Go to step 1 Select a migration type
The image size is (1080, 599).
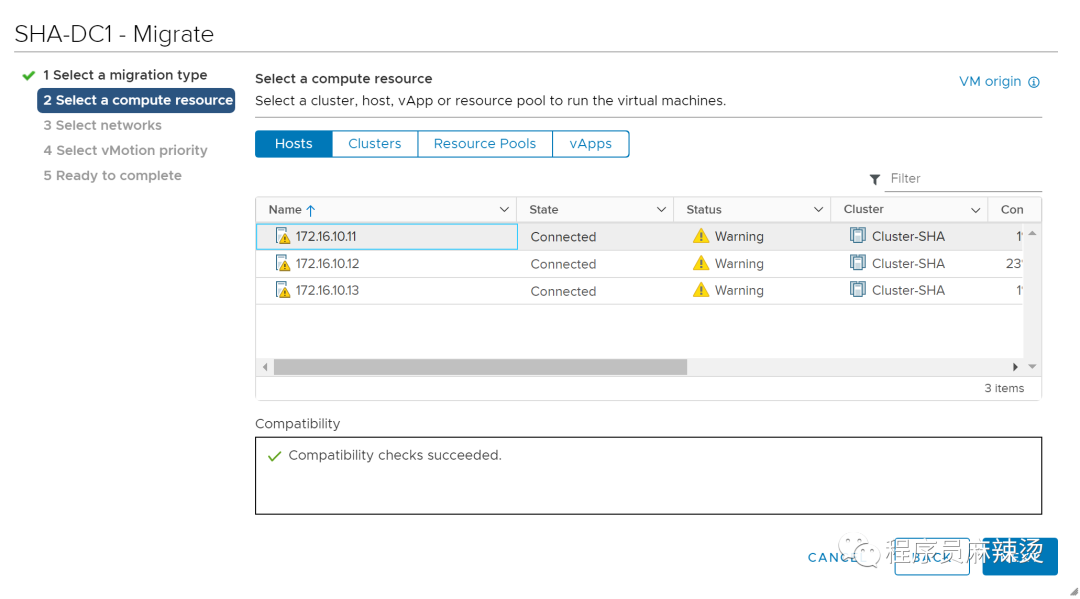pos(125,75)
